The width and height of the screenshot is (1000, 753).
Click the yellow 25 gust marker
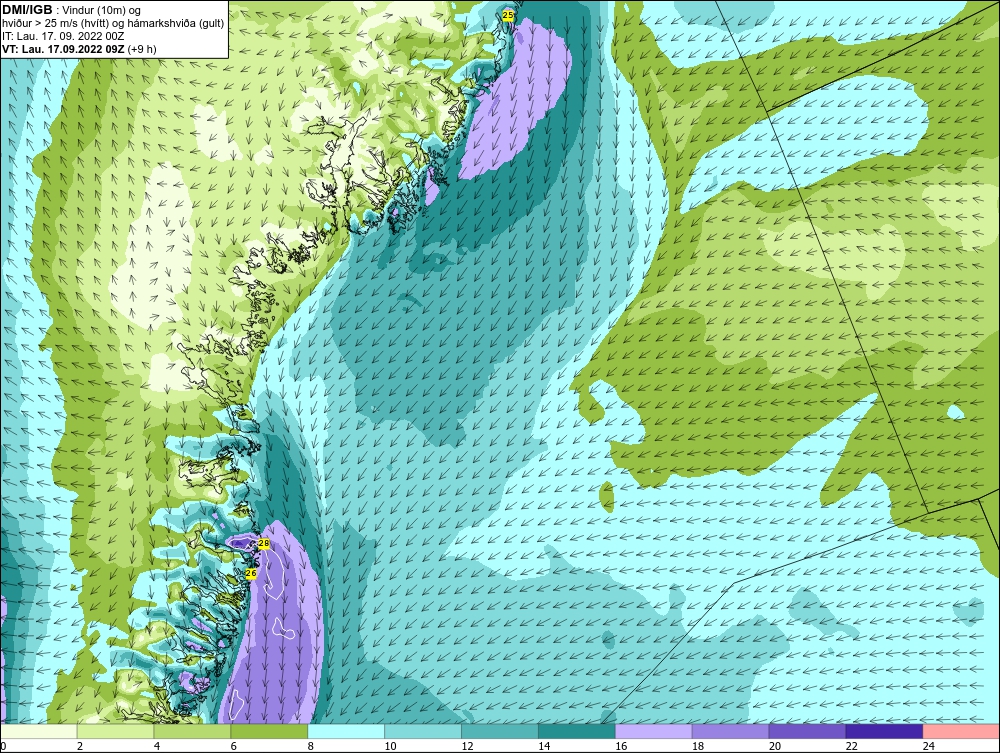(x=508, y=15)
